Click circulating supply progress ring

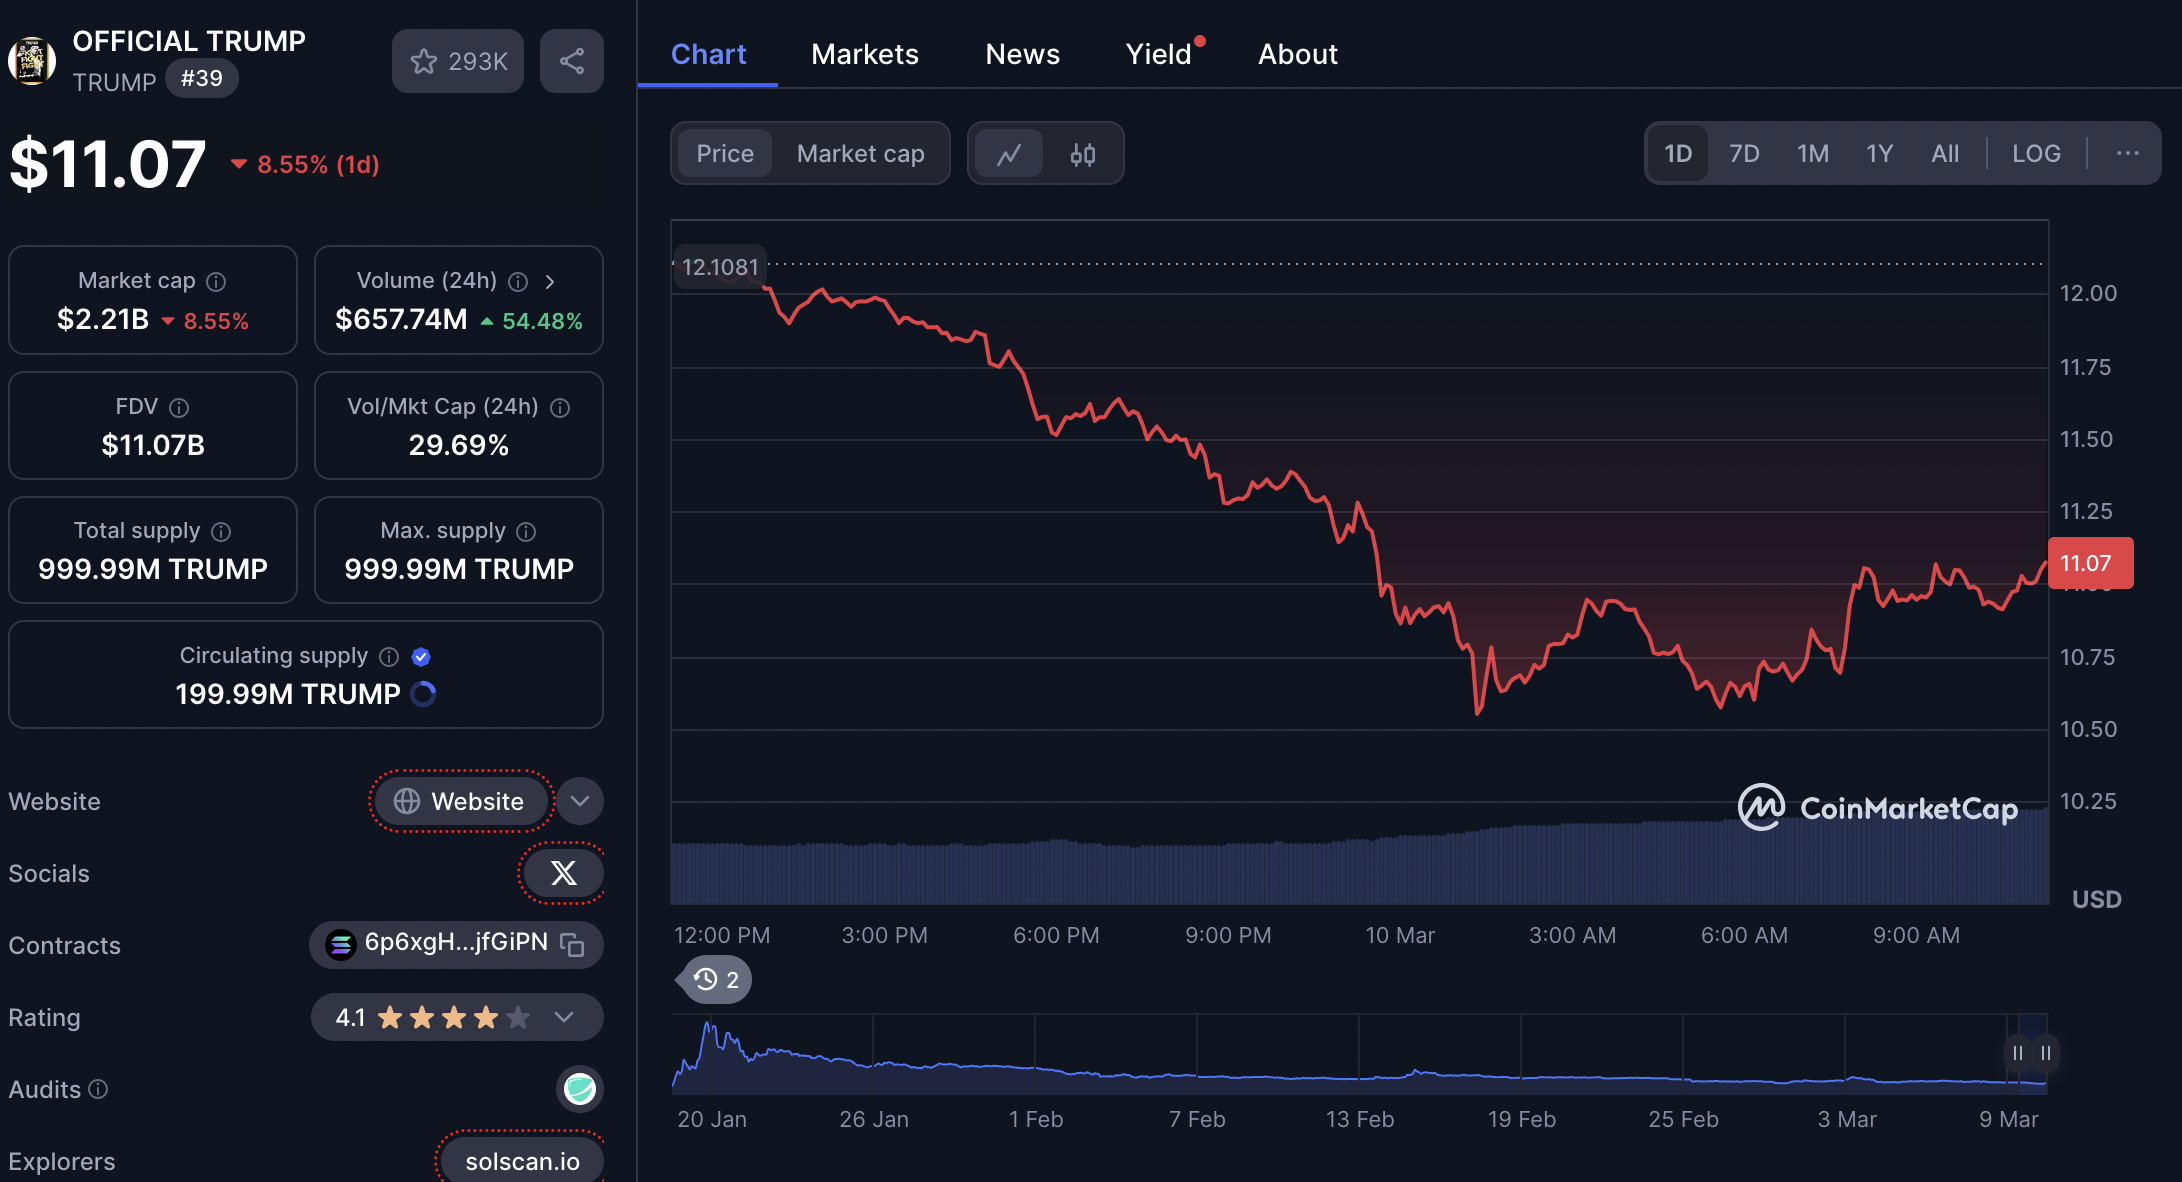[x=424, y=694]
